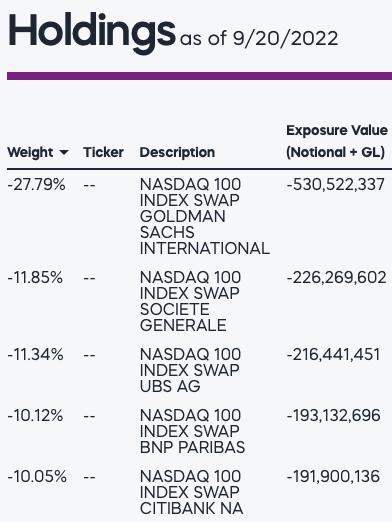The height and width of the screenshot is (522, 392).
Task: Select the Societe Generale swap description
Action: pyautogui.click(x=190, y=301)
